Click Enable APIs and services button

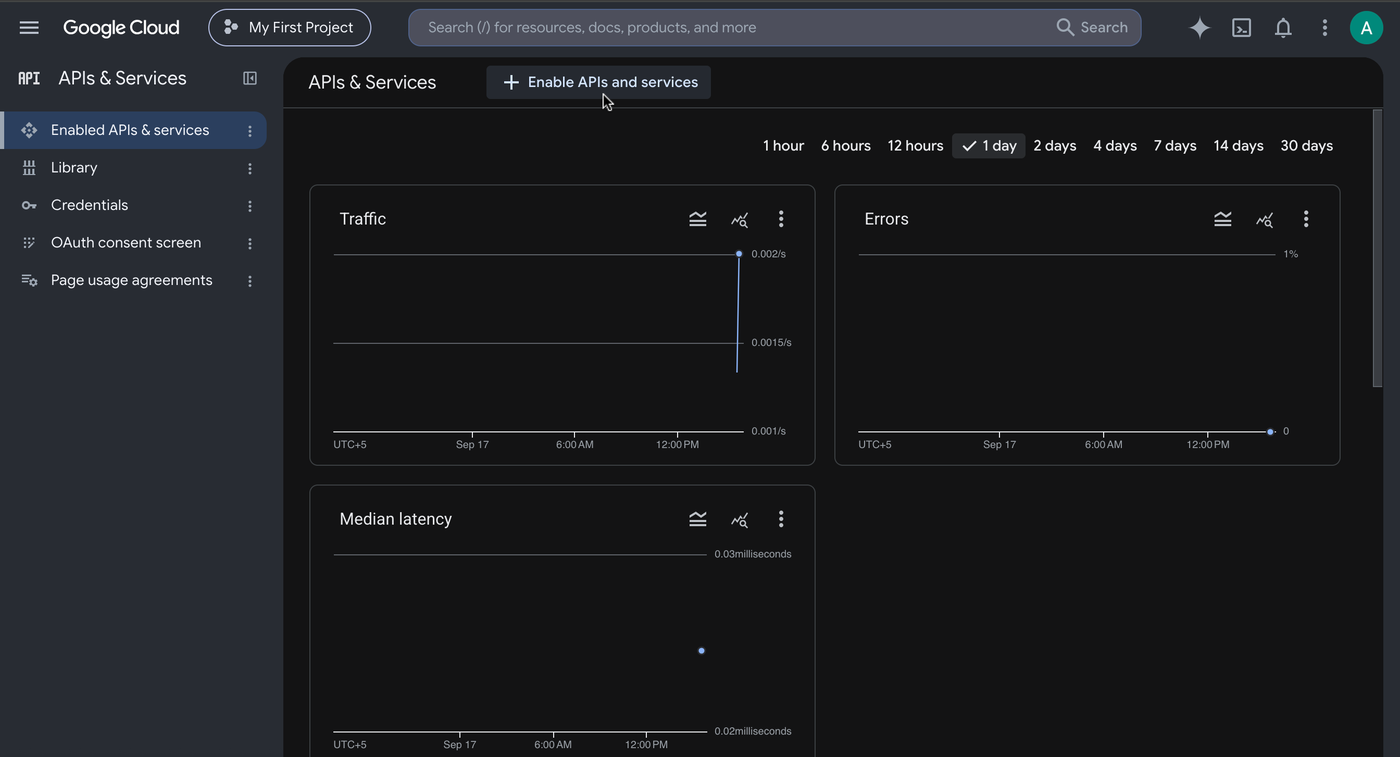coord(598,82)
